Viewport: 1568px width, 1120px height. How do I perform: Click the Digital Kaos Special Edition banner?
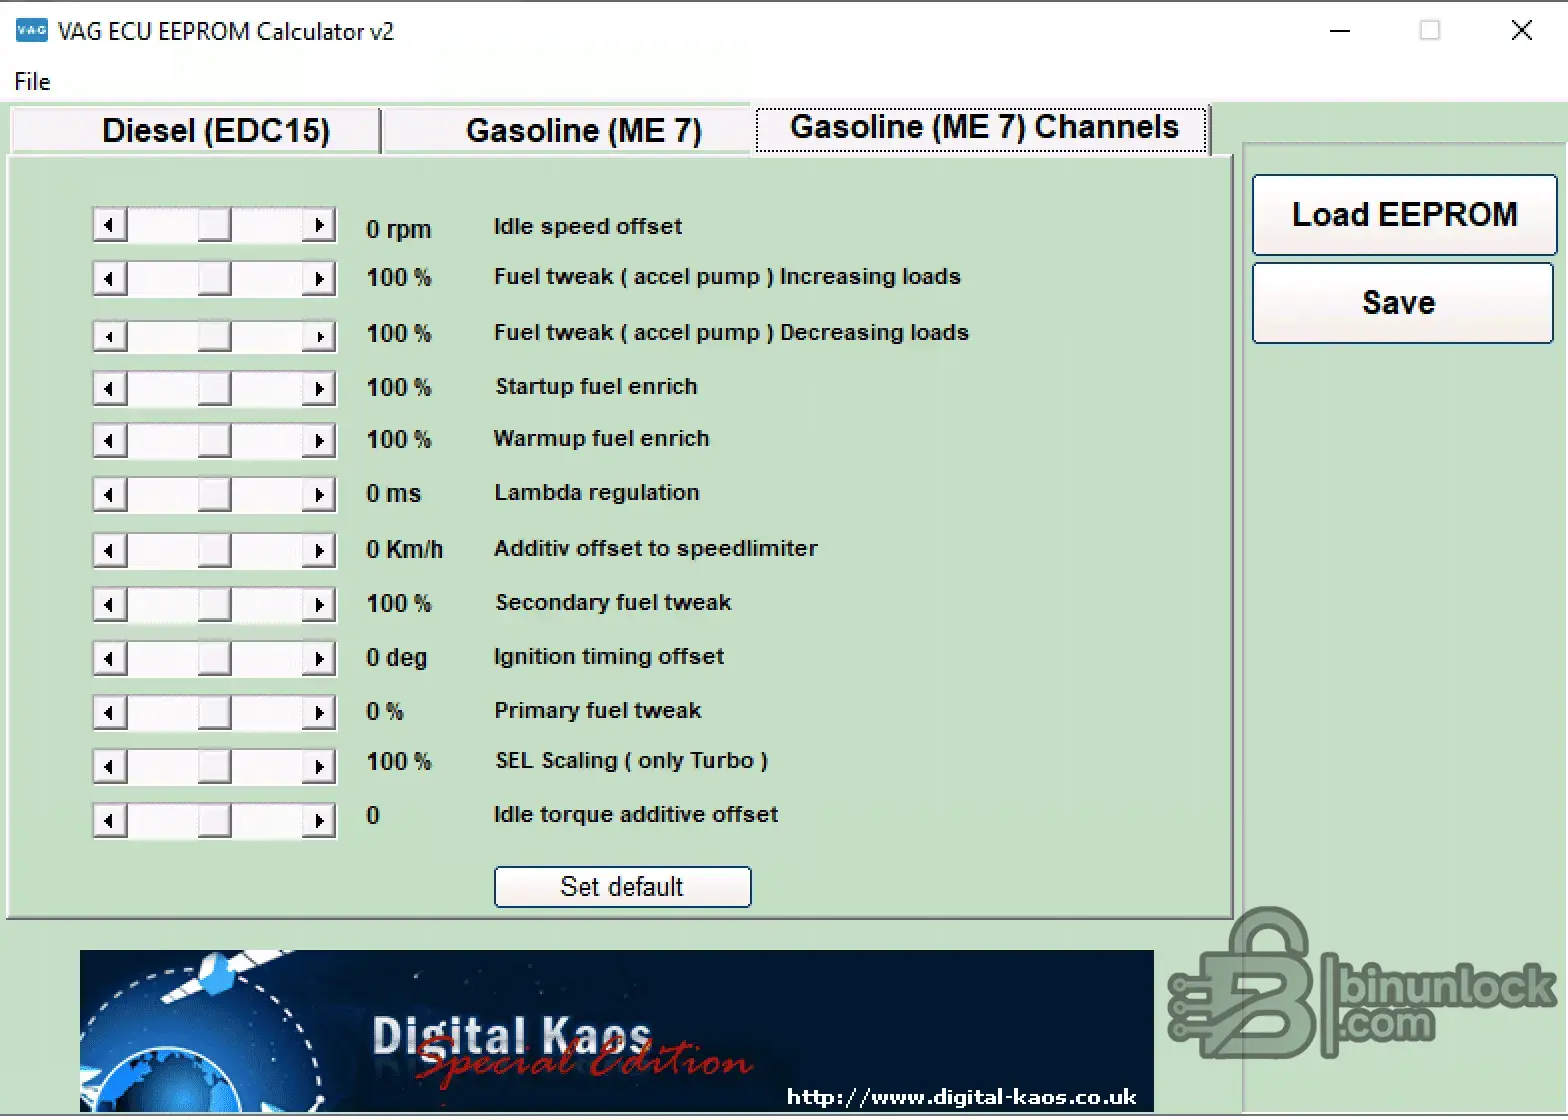[616, 1030]
